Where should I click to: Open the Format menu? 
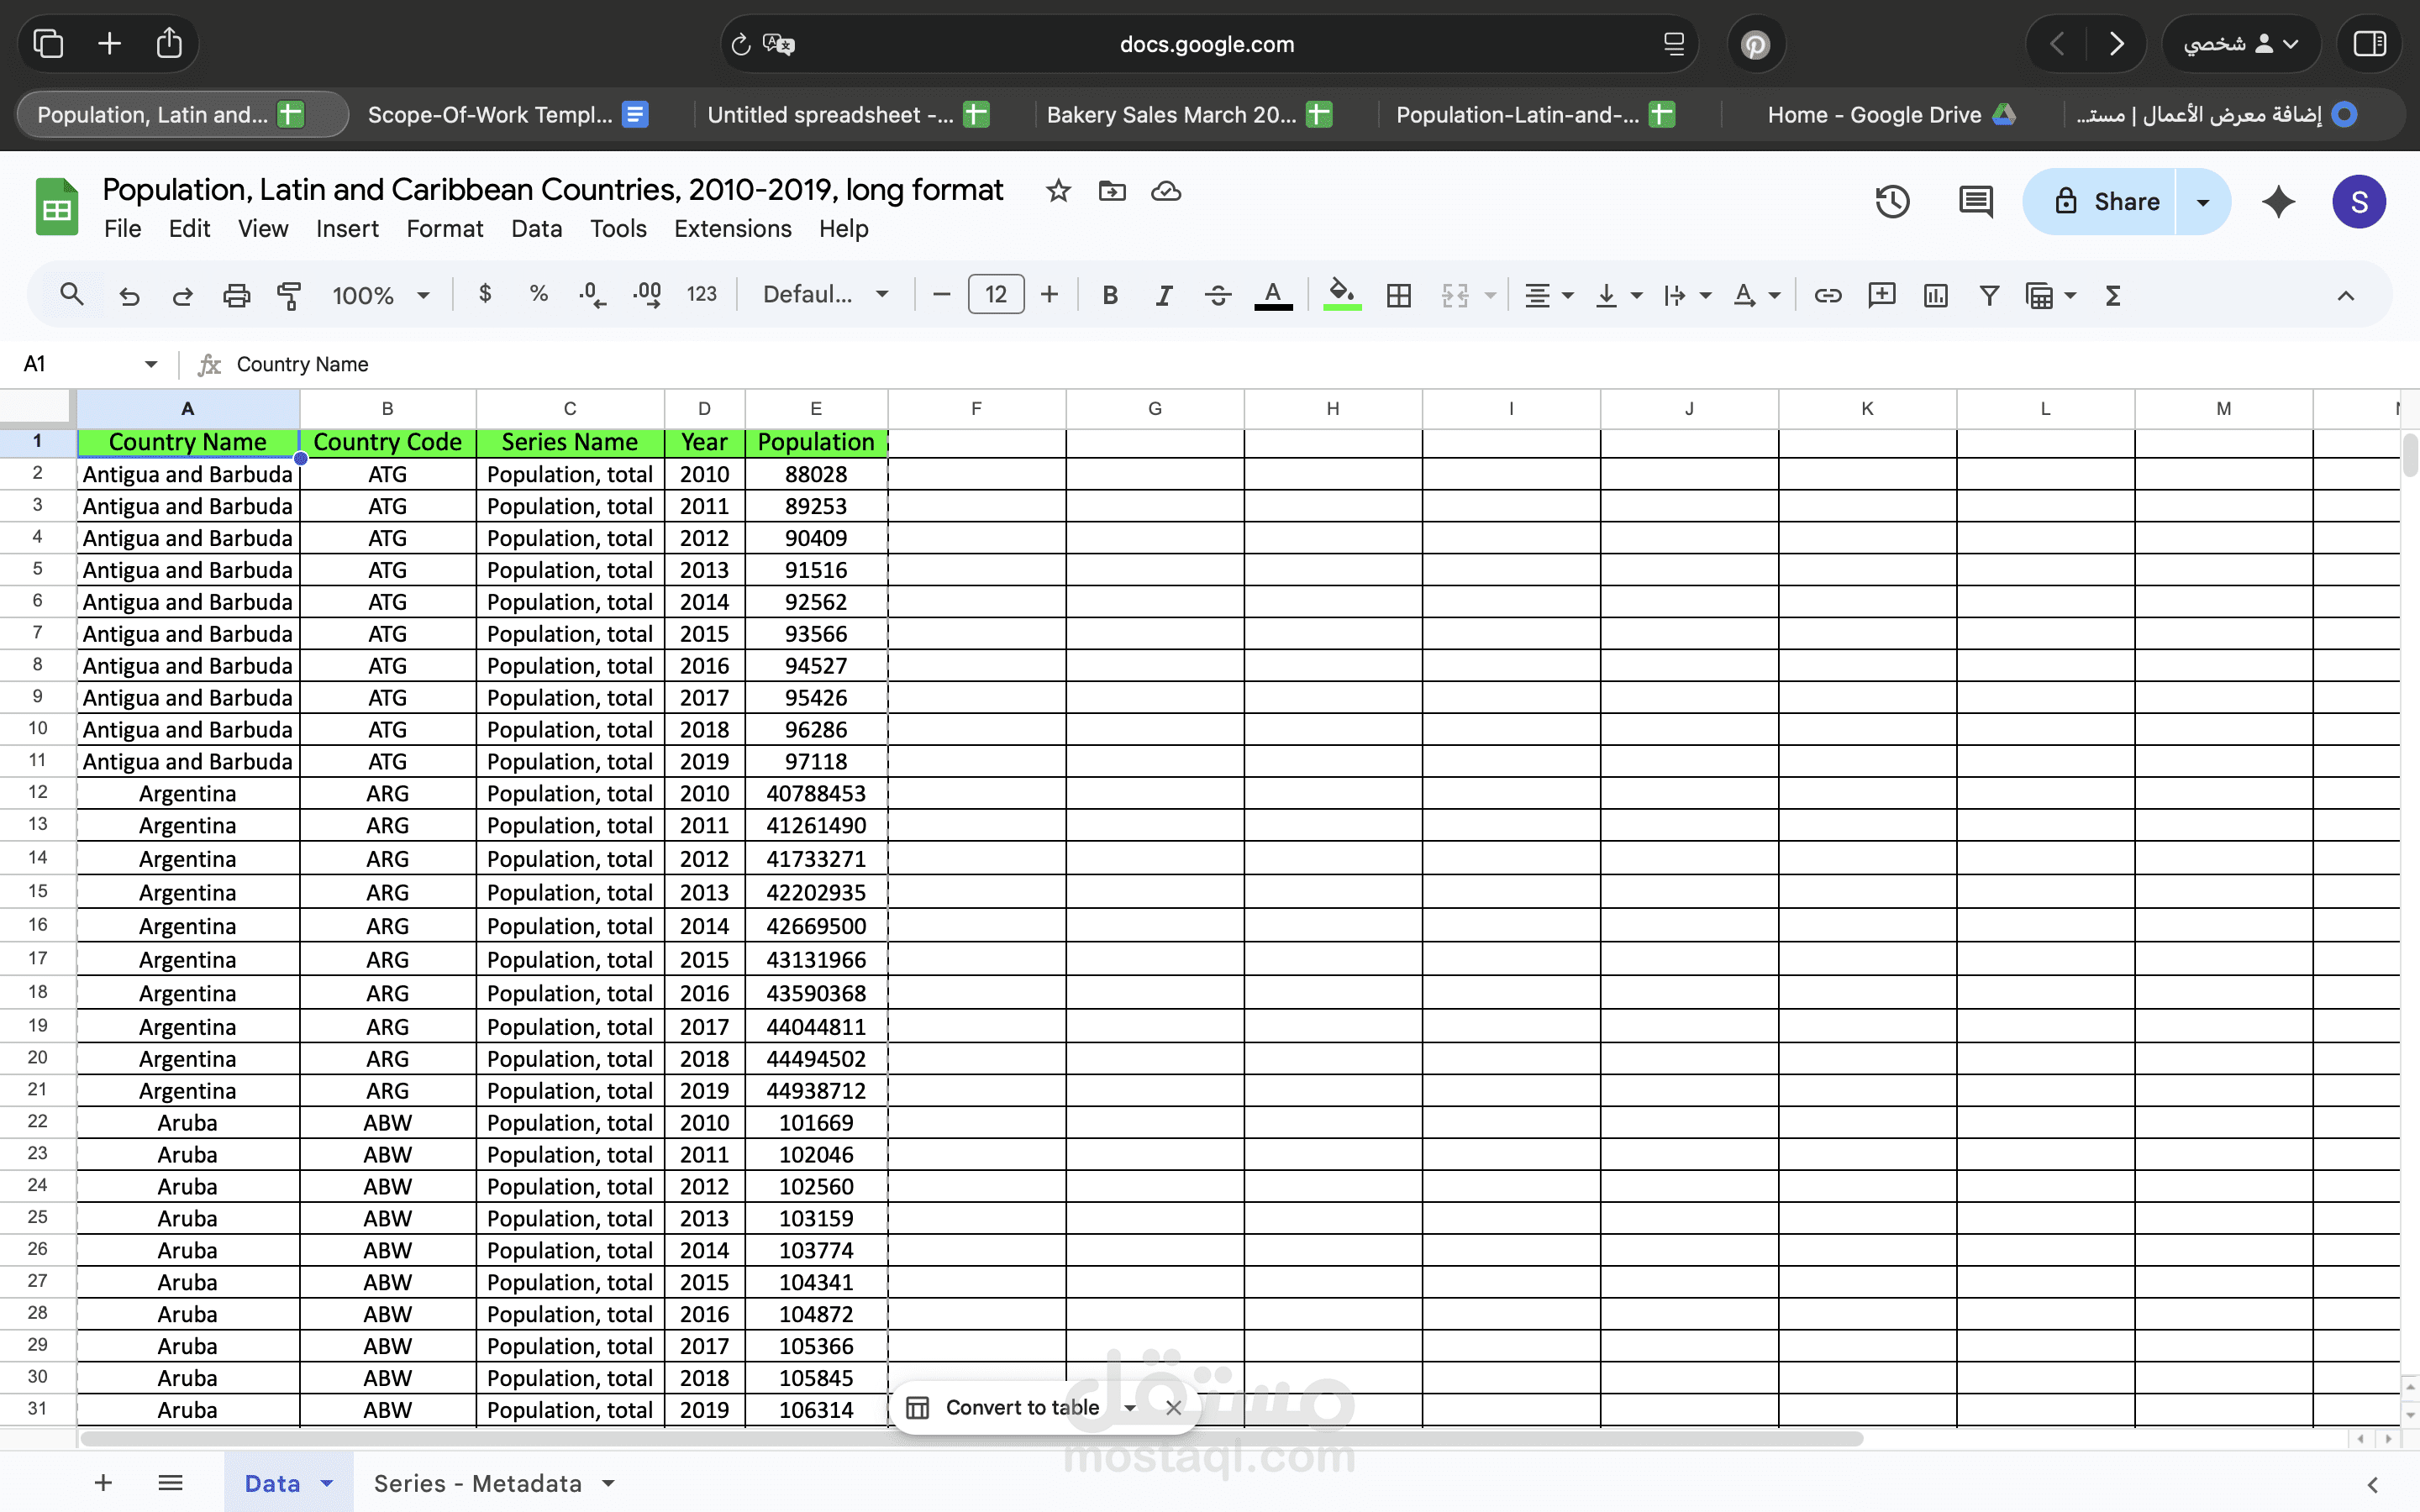click(445, 229)
